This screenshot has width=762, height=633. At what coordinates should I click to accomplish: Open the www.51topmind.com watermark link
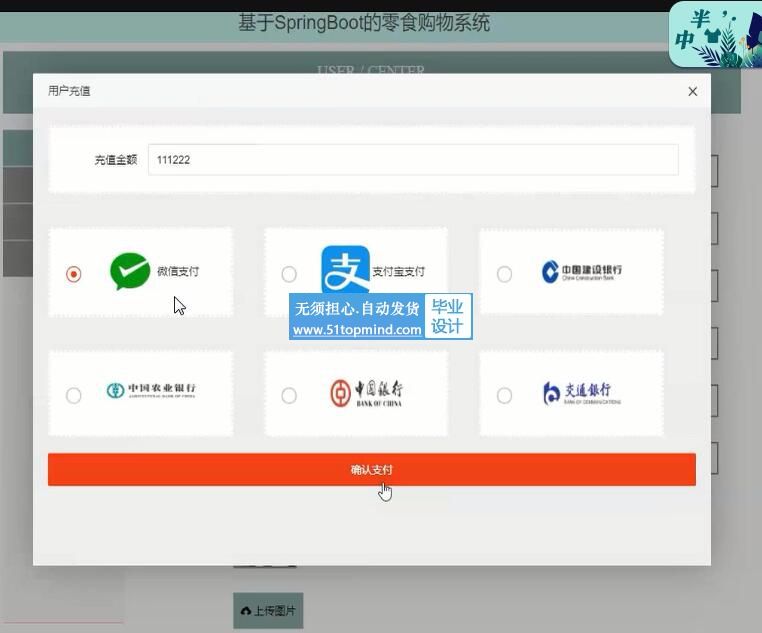[x=357, y=330]
